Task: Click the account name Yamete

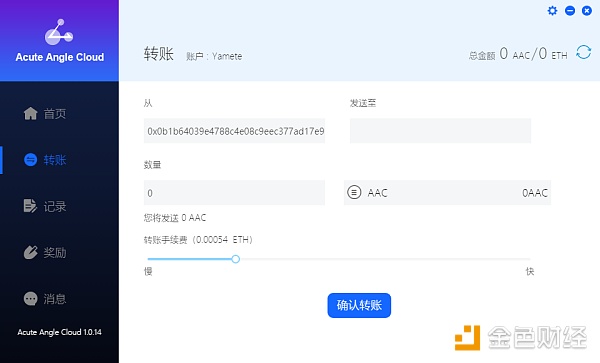Action: pyautogui.click(x=227, y=56)
